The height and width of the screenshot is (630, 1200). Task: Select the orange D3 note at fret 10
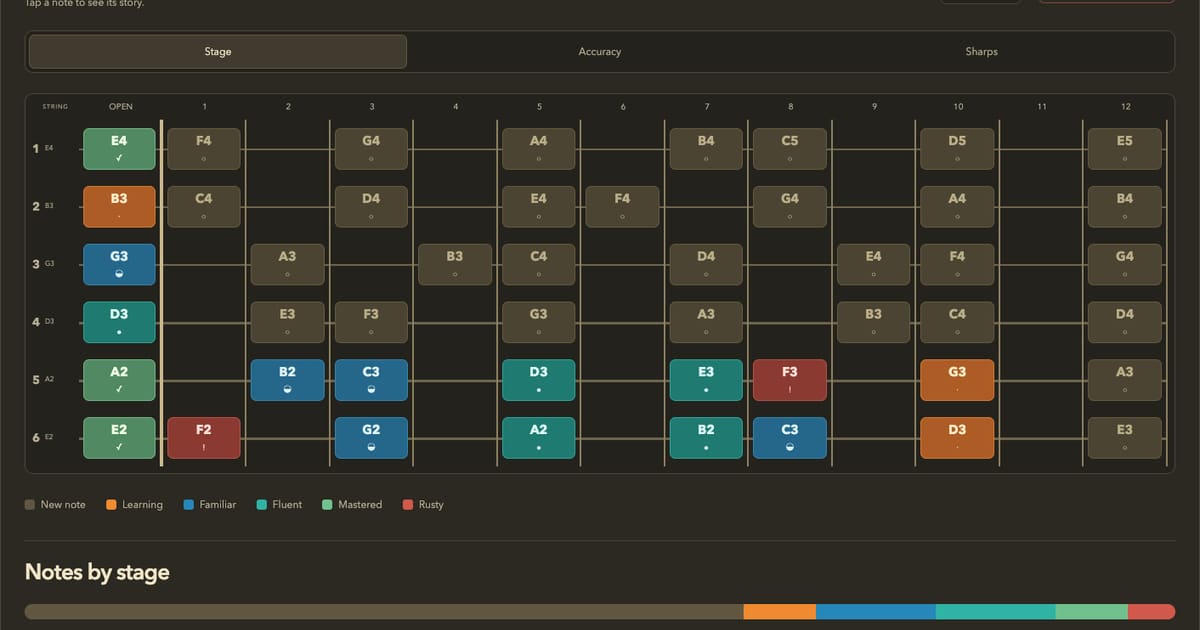click(957, 438)
